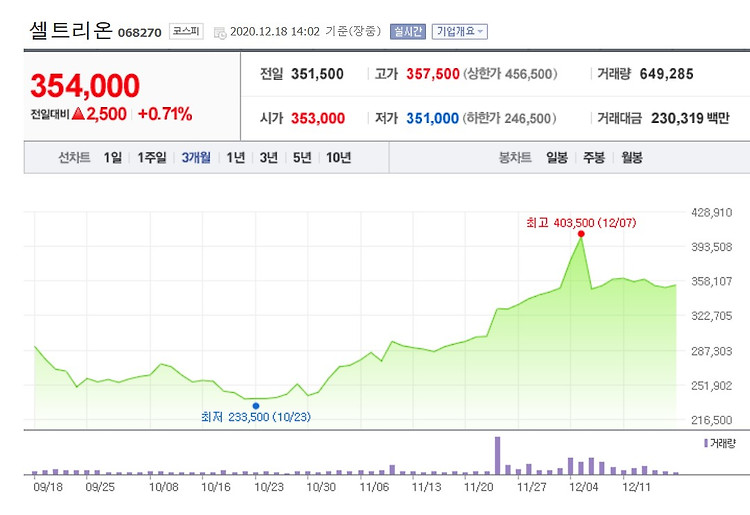Click the 상한가 456,500 text
Image resolution: width=750 pixels, height=515 pixels.
click(x=510, y=74)
